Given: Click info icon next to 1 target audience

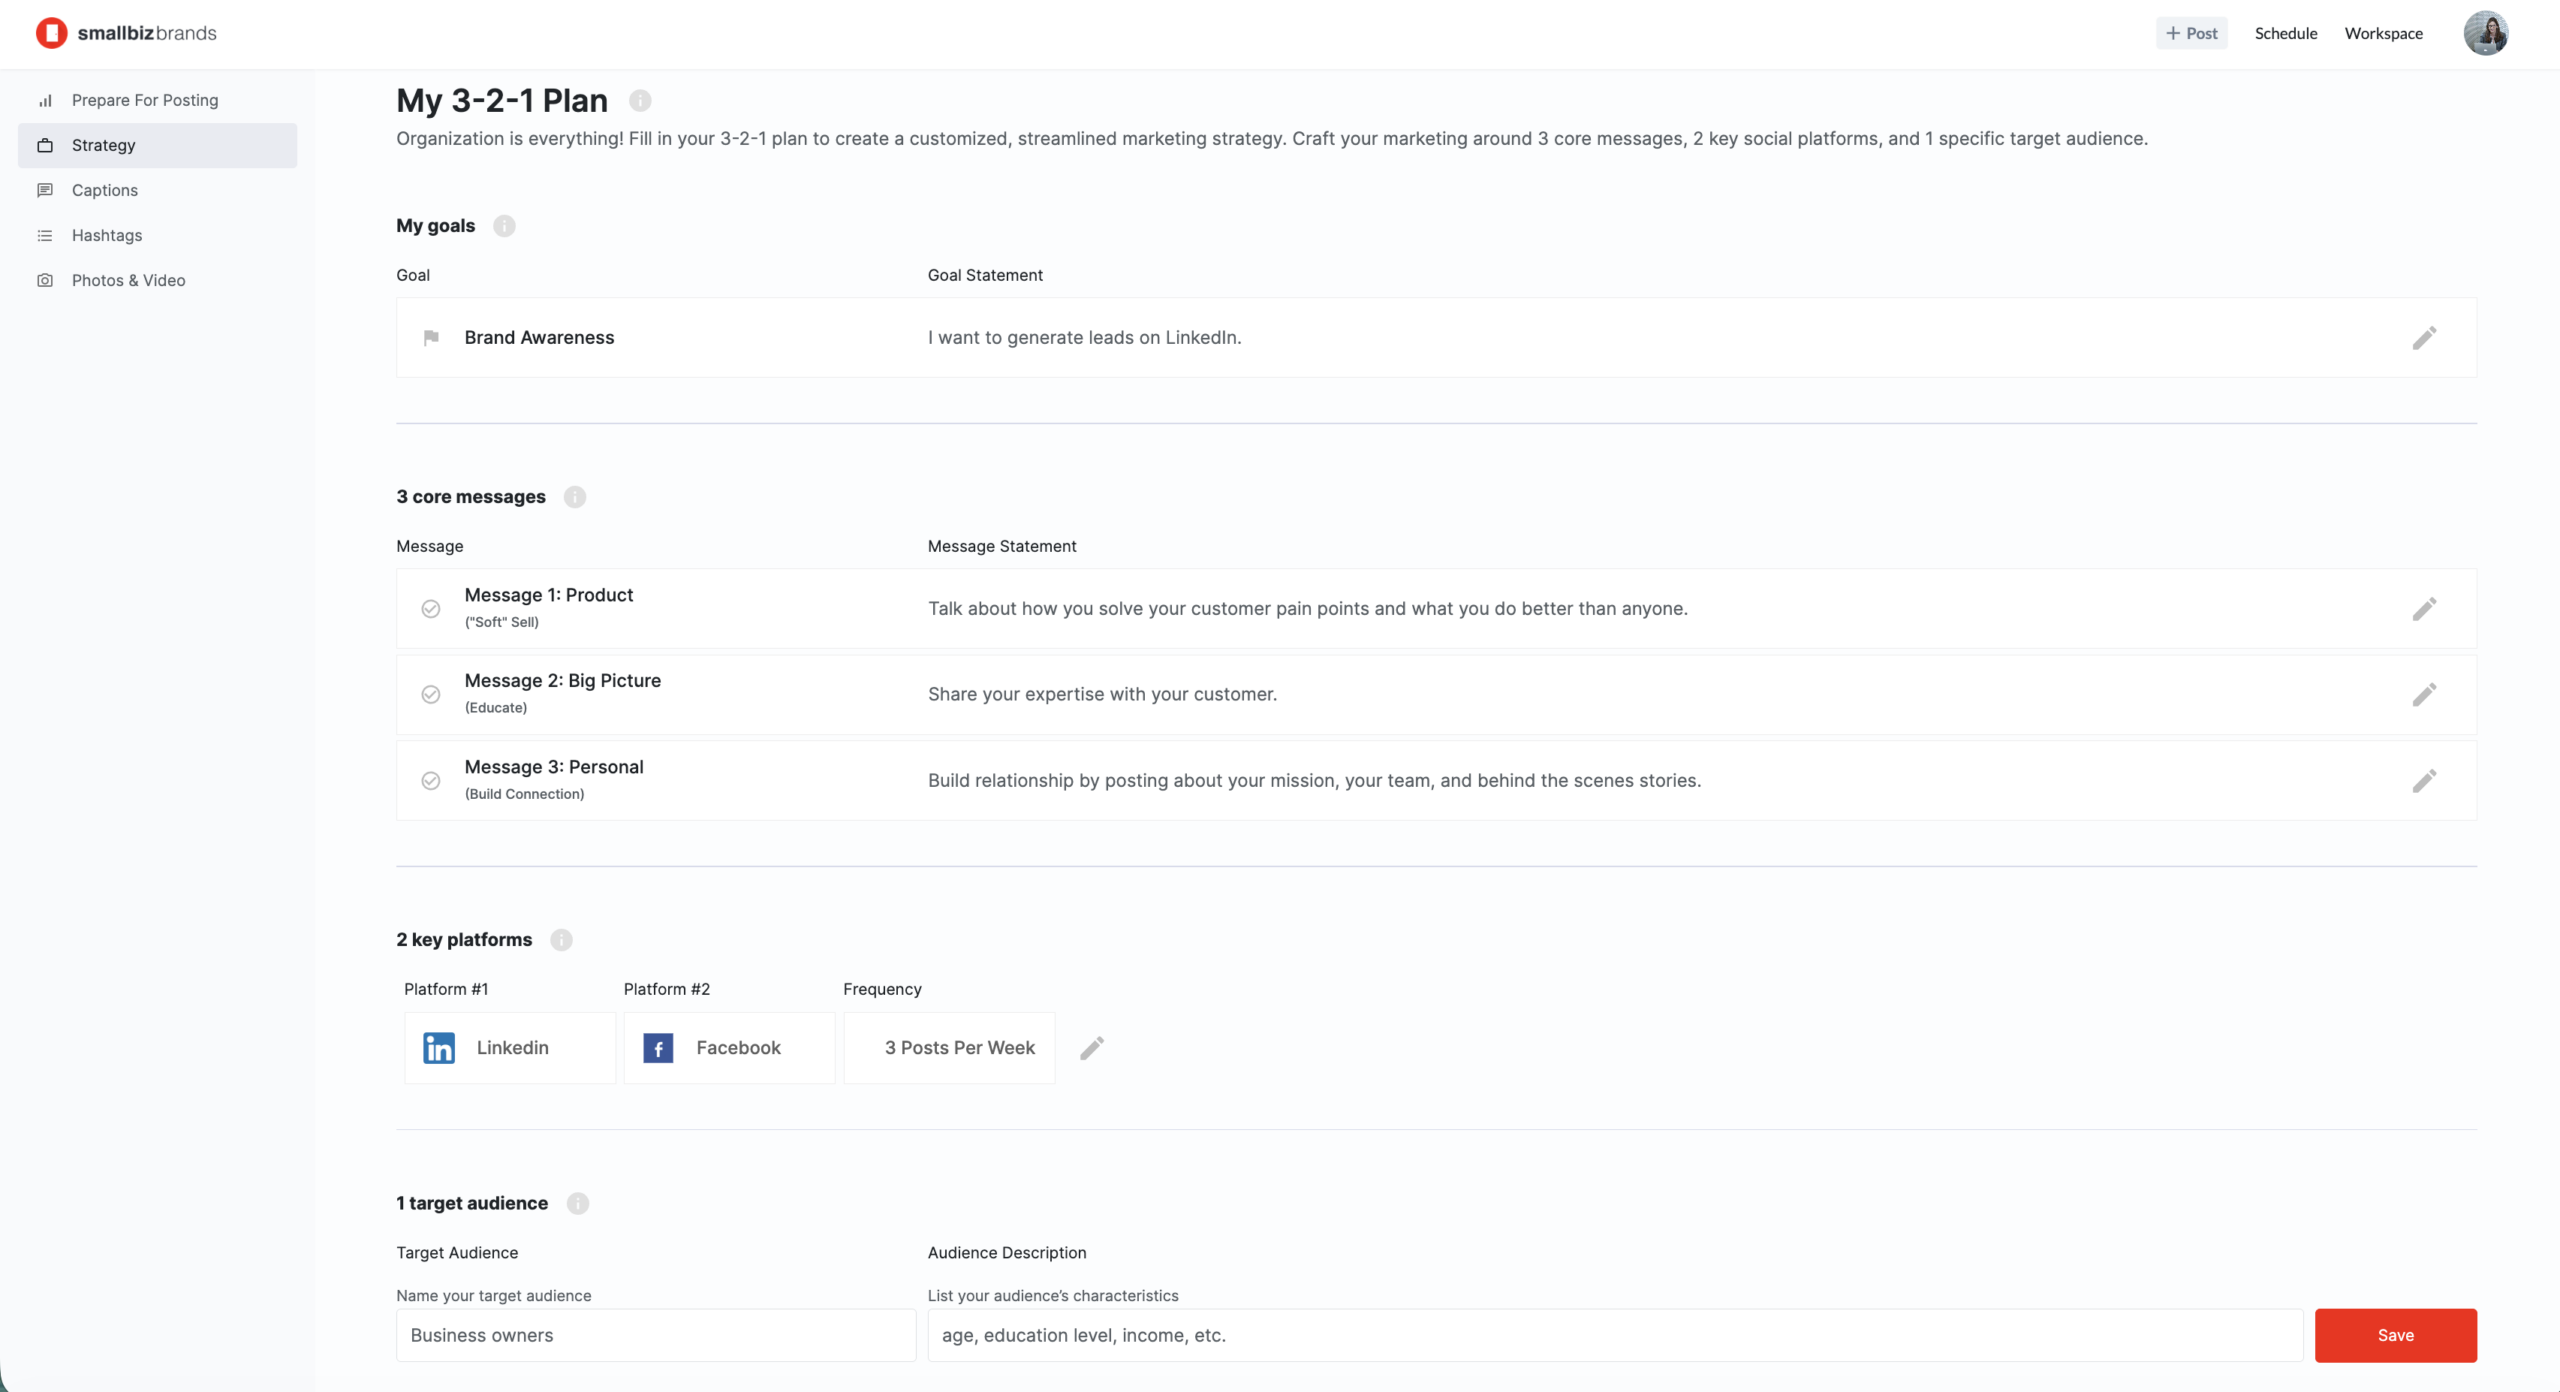Looking at the screenshot, I should click(x=577, y=1203).
